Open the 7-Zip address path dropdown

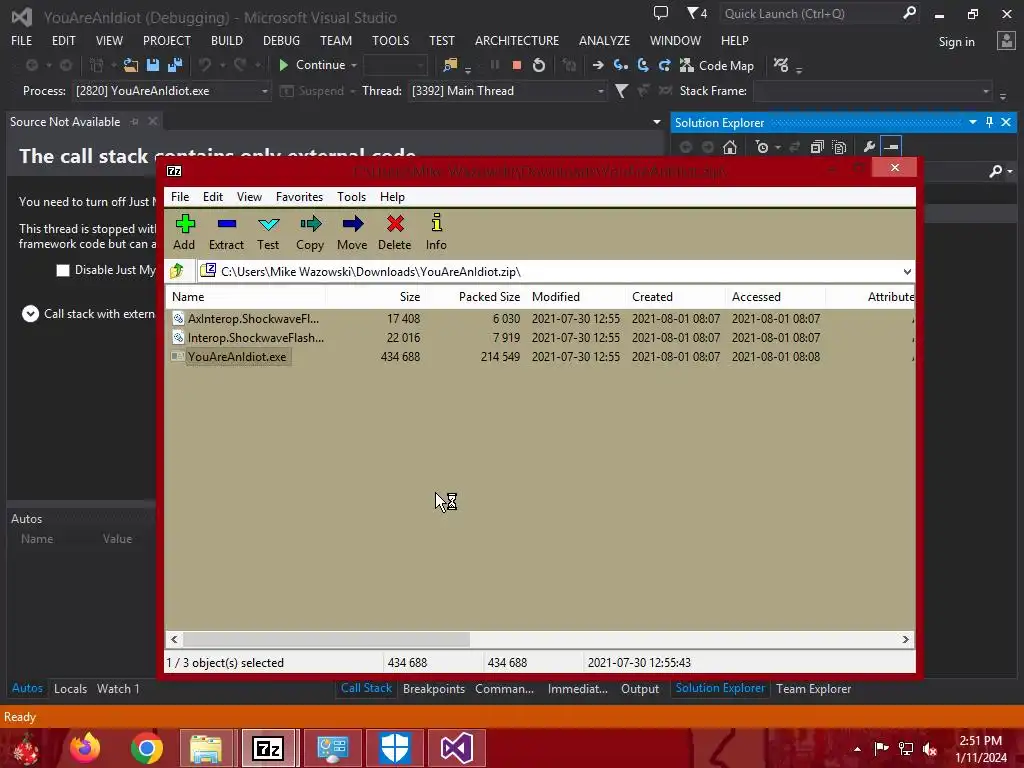click(x=907, y=272)
